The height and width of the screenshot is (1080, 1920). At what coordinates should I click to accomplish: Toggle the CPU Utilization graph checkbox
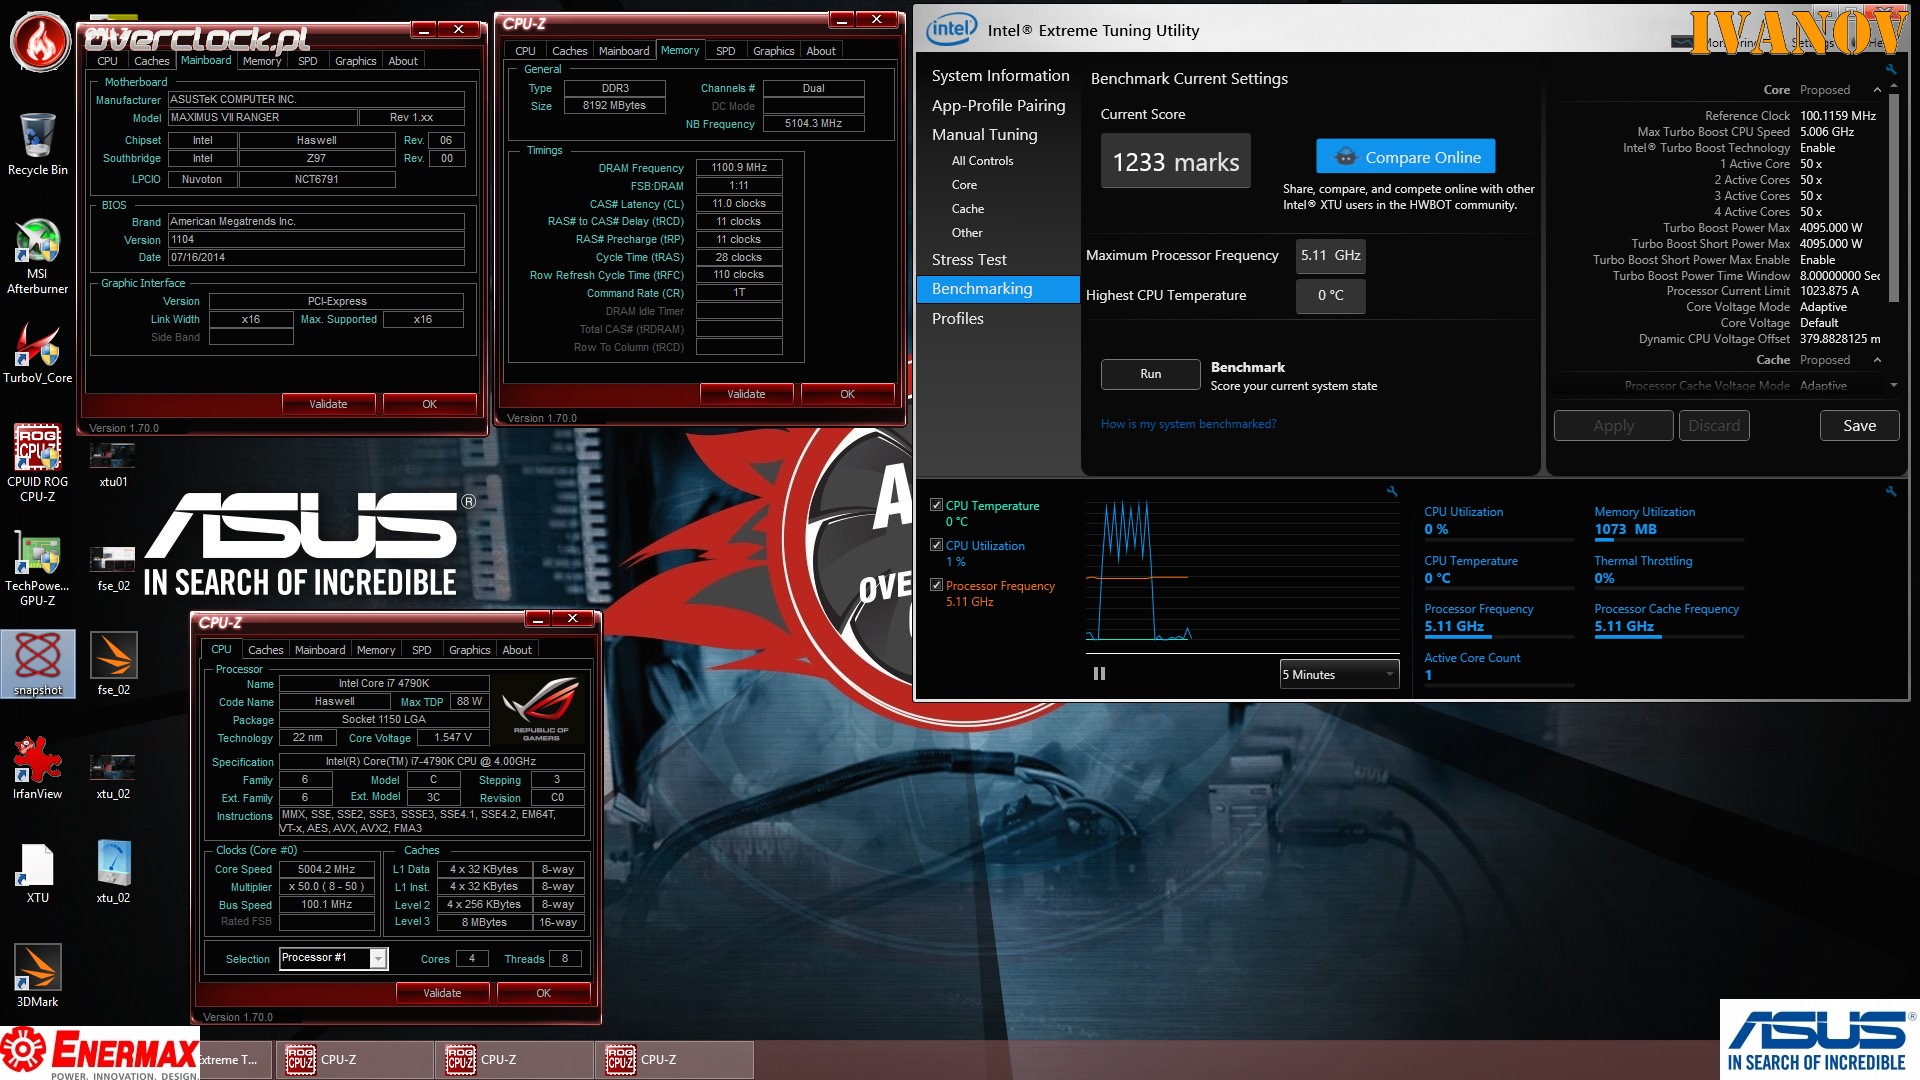click(x=936, y=546)
